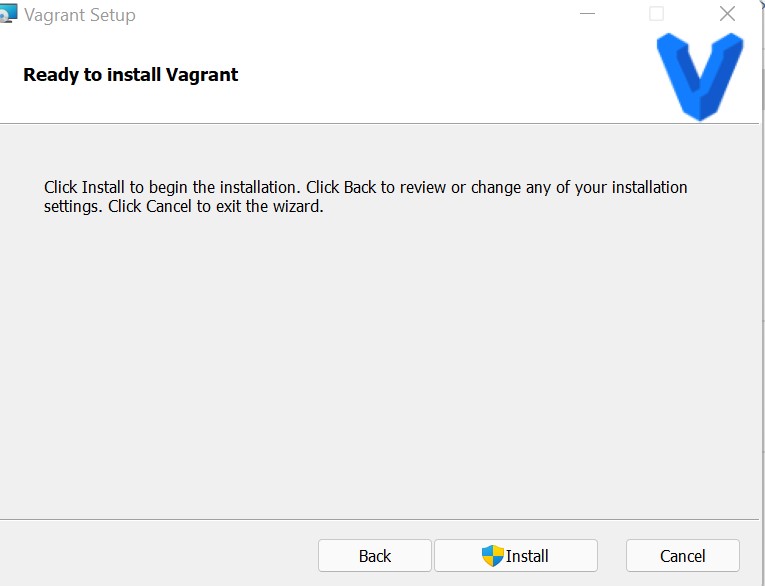
Task: Go Back to review installation settings
Action: pyautogui.click(x=374, y=556)
